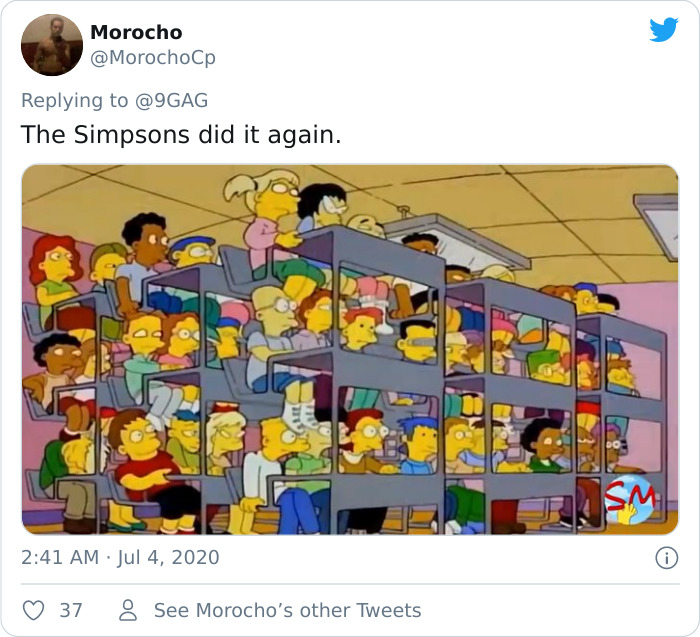This screenshot has height=637, width=700.
Task: Select See Morocho's other Tweets
Action: click(x=288, y=610)
